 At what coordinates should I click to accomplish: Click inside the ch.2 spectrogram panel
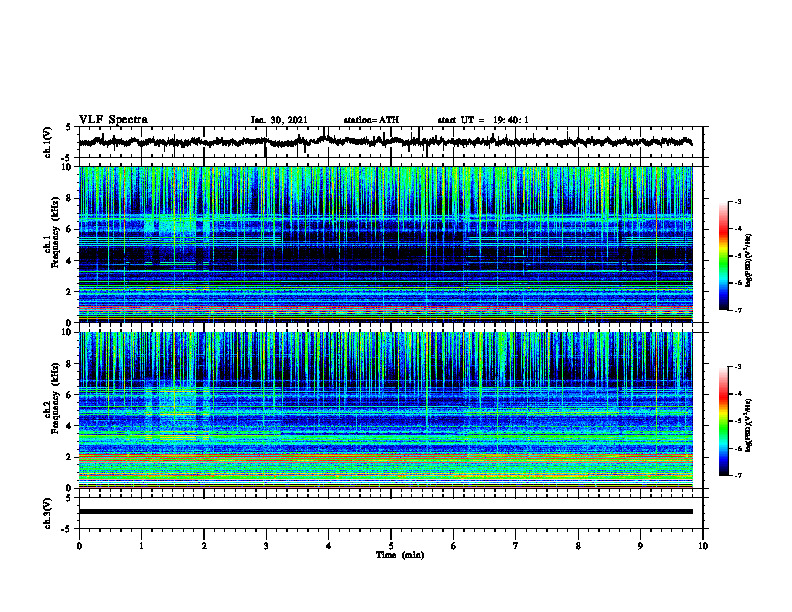[385, 410]
